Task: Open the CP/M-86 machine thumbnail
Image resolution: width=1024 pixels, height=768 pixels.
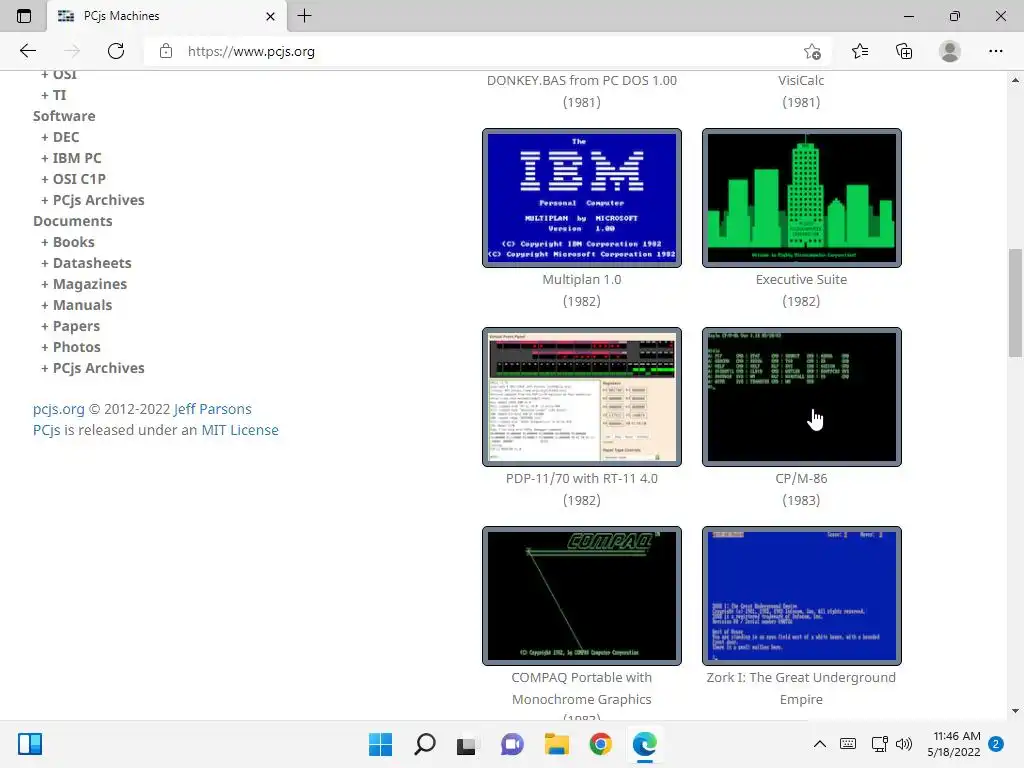Action: click(801, 397)
